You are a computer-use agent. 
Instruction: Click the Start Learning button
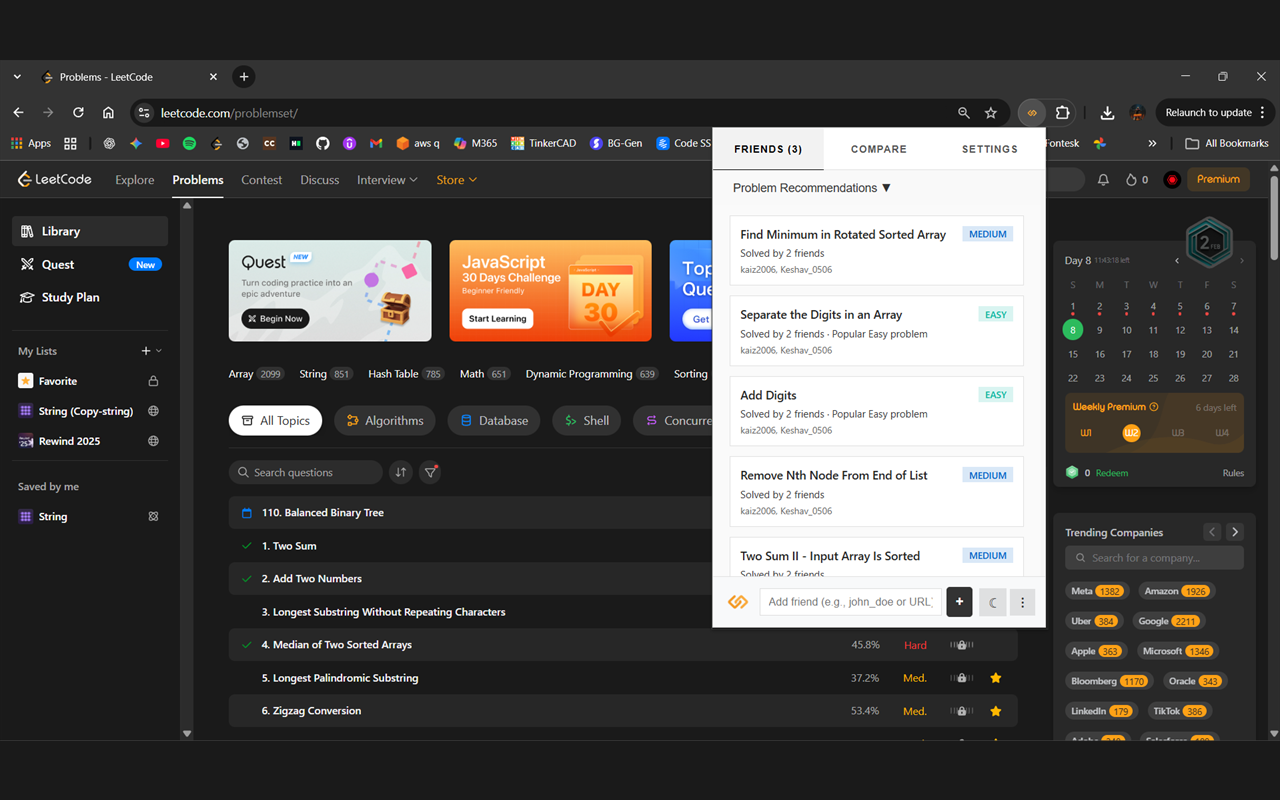(497, 319)
